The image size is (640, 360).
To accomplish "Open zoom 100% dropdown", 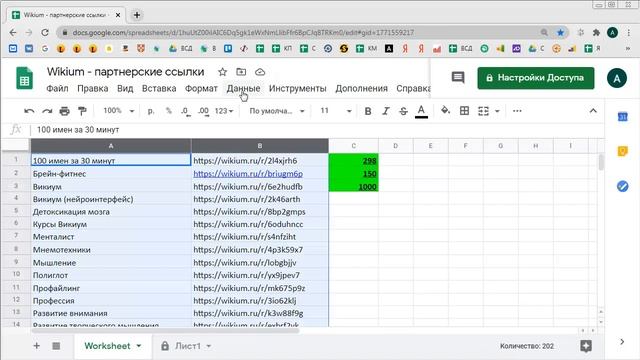I will [118, 111].
